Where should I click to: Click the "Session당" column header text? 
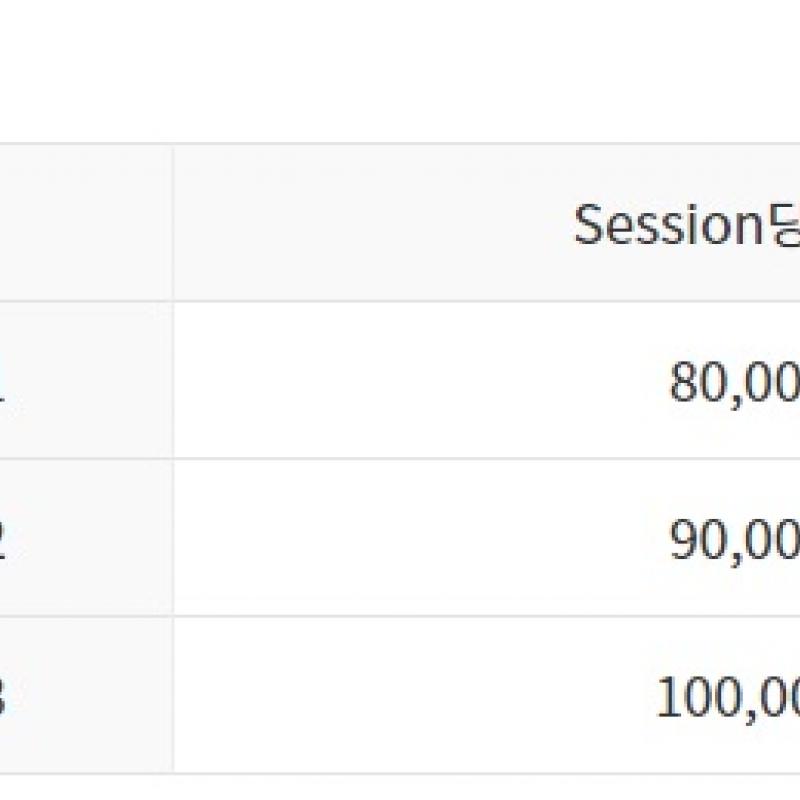(x=687, y=224)
